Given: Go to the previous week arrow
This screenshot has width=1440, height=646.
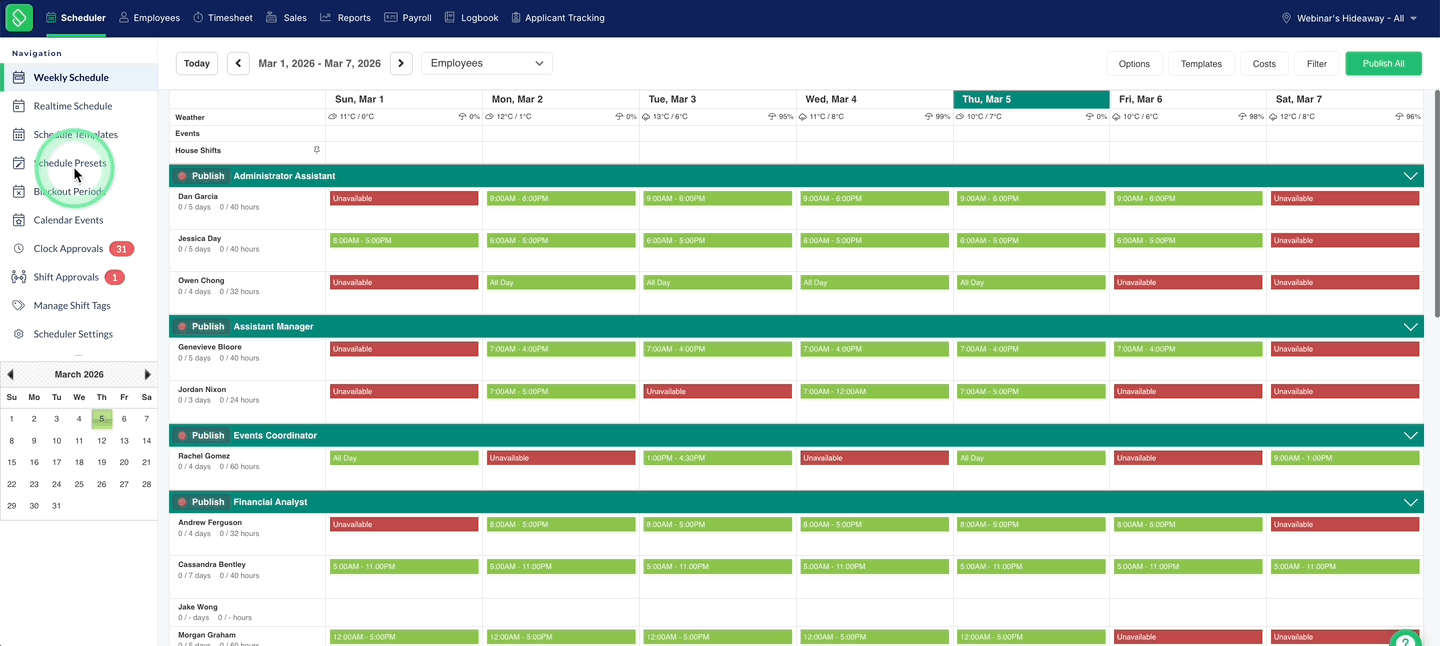Looking at the screenshot, I should (238, 63).
